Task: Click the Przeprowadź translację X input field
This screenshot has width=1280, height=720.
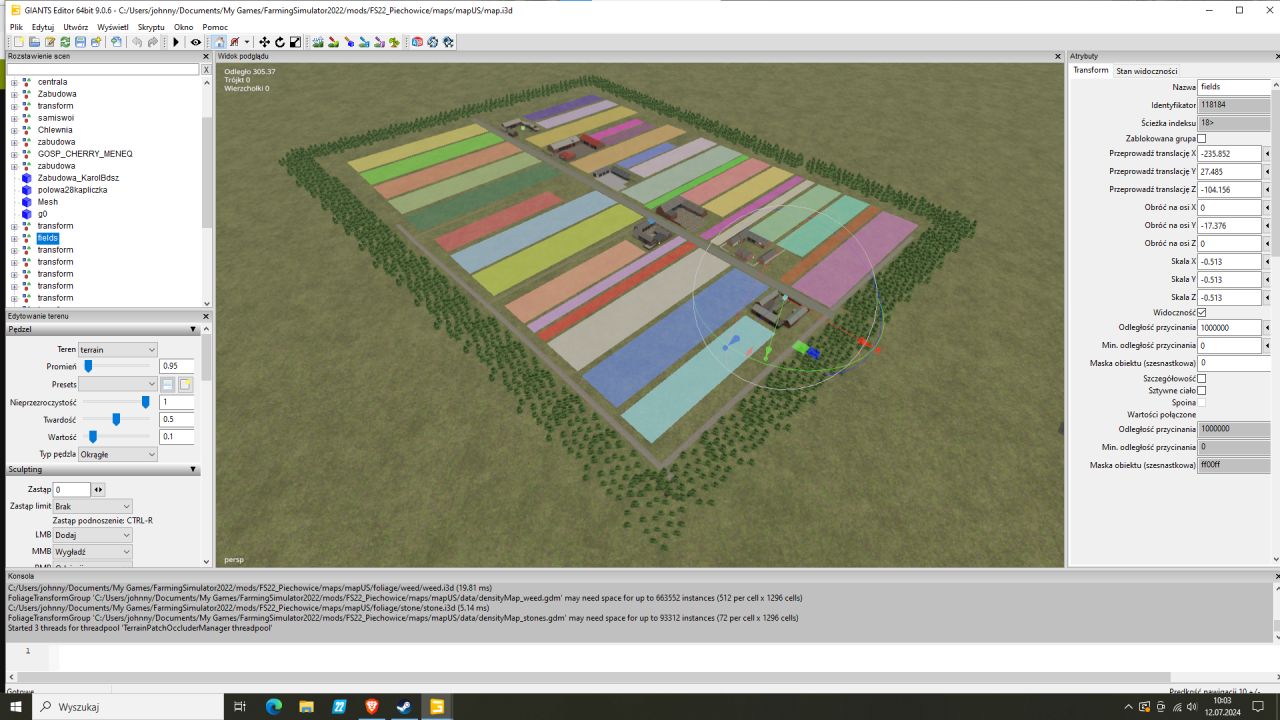Action: pyautogui.click(x=1229, y=154)
